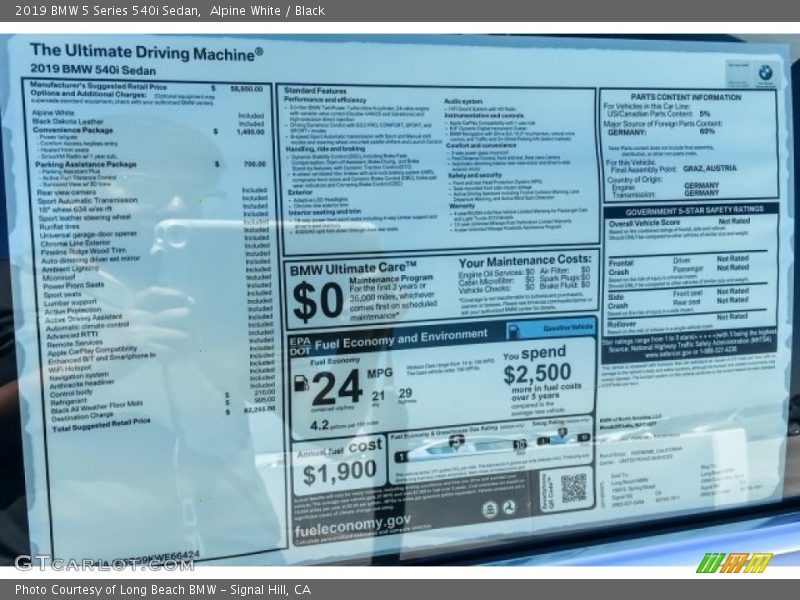
Task: Click the '$2,500' fuel cost figure
Action: 537,374
